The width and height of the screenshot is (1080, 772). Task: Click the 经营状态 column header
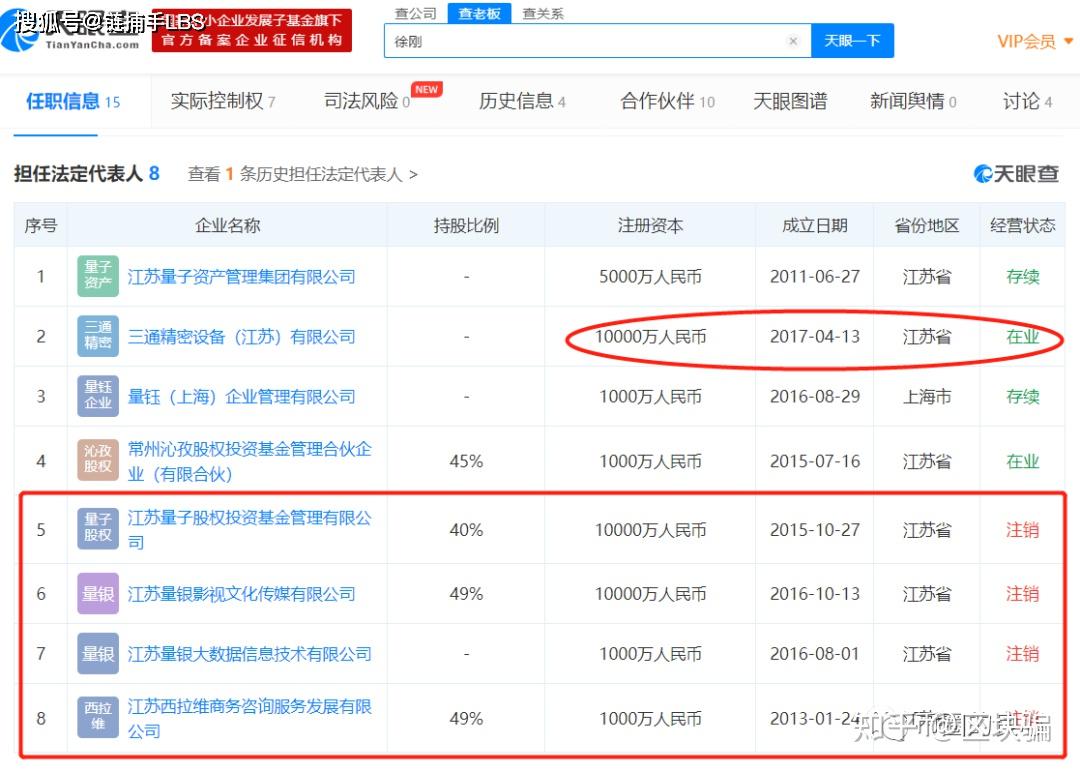pos(1023,225)
